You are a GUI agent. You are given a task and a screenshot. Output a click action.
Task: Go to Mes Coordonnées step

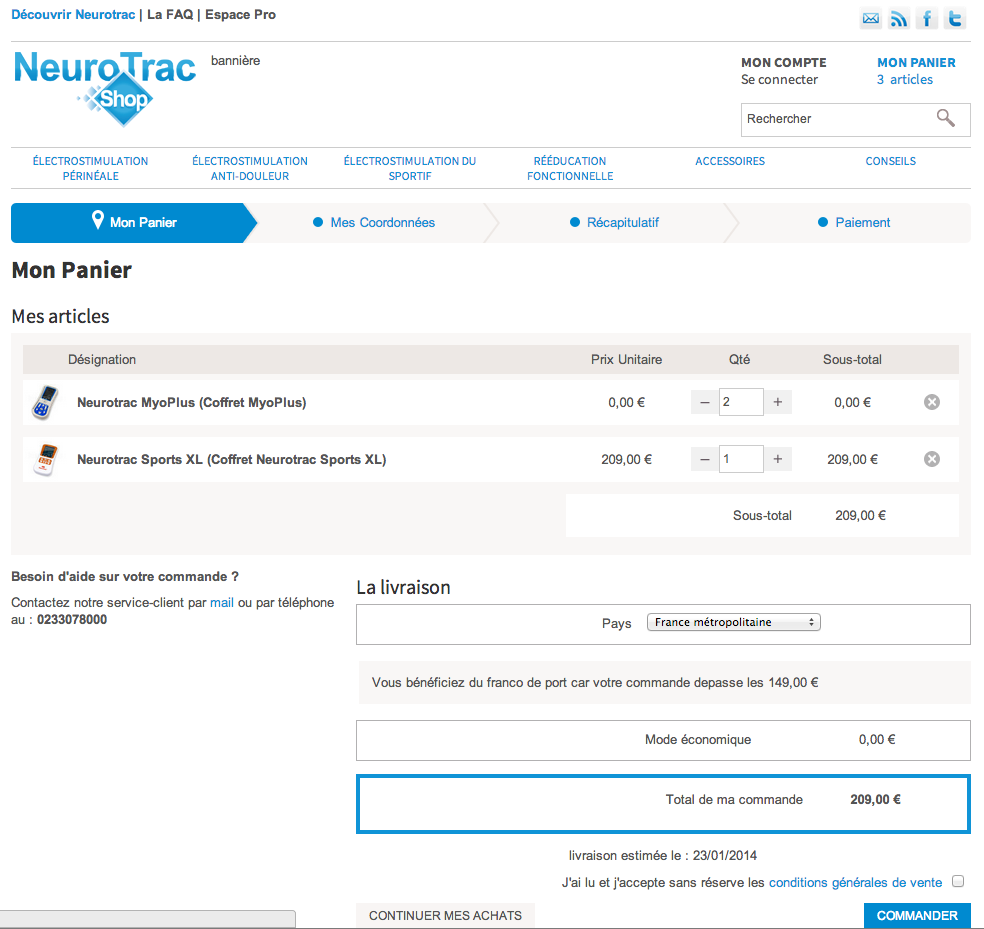pos(374,222)
